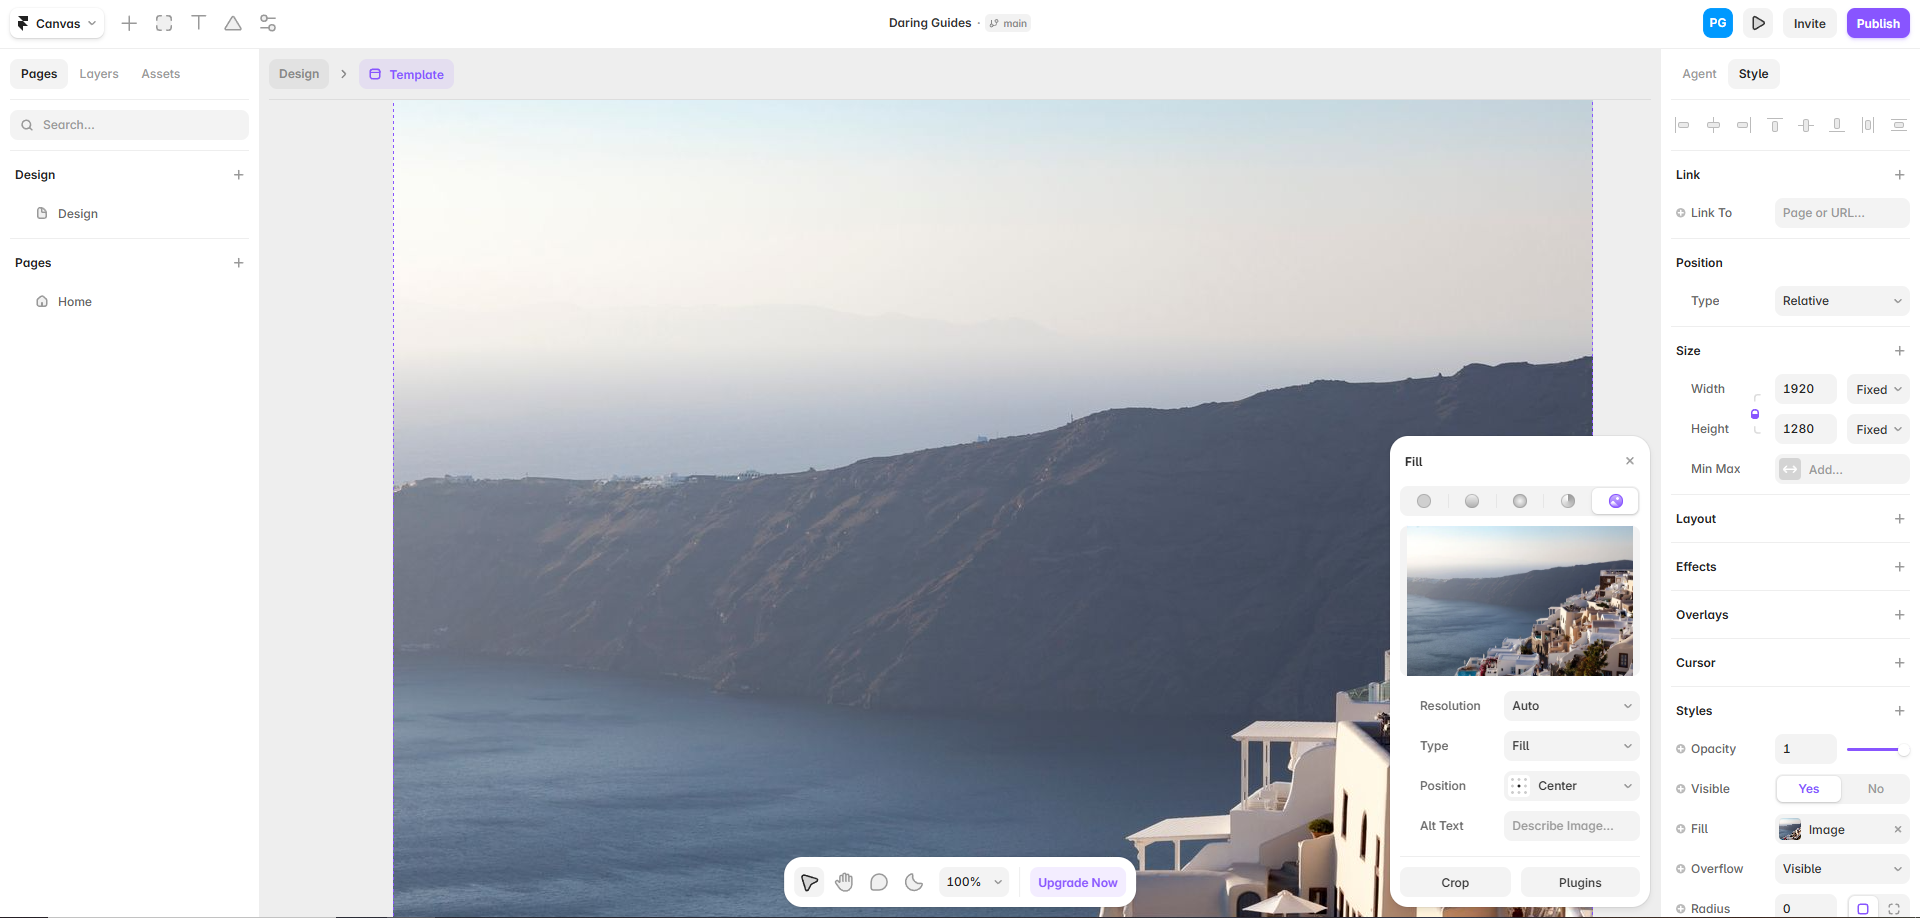This screenshot has height=918, width=1920.
Task: Set Visible to Yes
Action: pos(1809,789)
